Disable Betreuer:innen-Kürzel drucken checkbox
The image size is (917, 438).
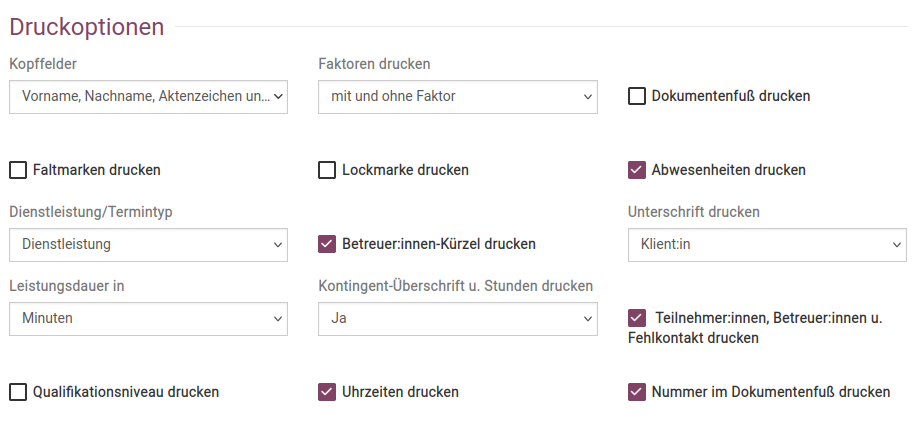pyautogui.click(x=327, y=244)
